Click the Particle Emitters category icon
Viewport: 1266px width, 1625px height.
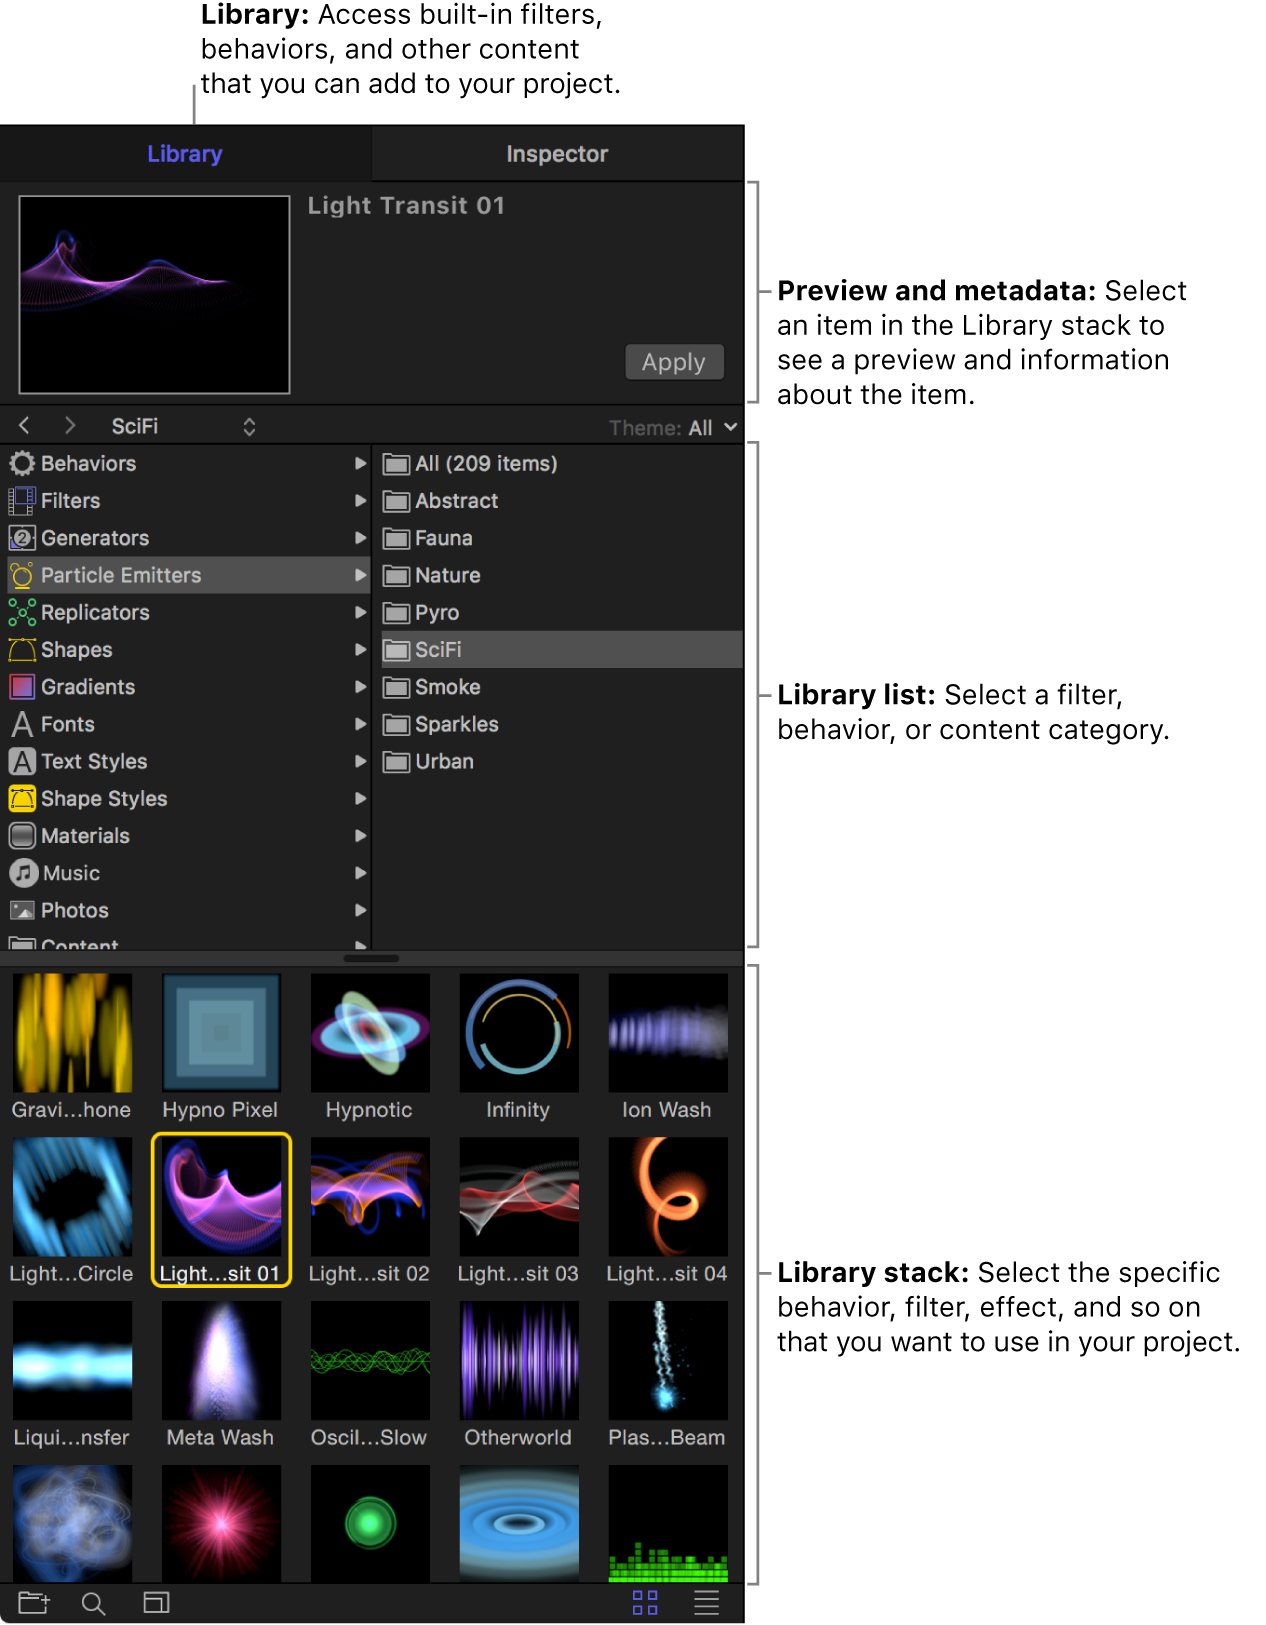[x=22, y=576]
